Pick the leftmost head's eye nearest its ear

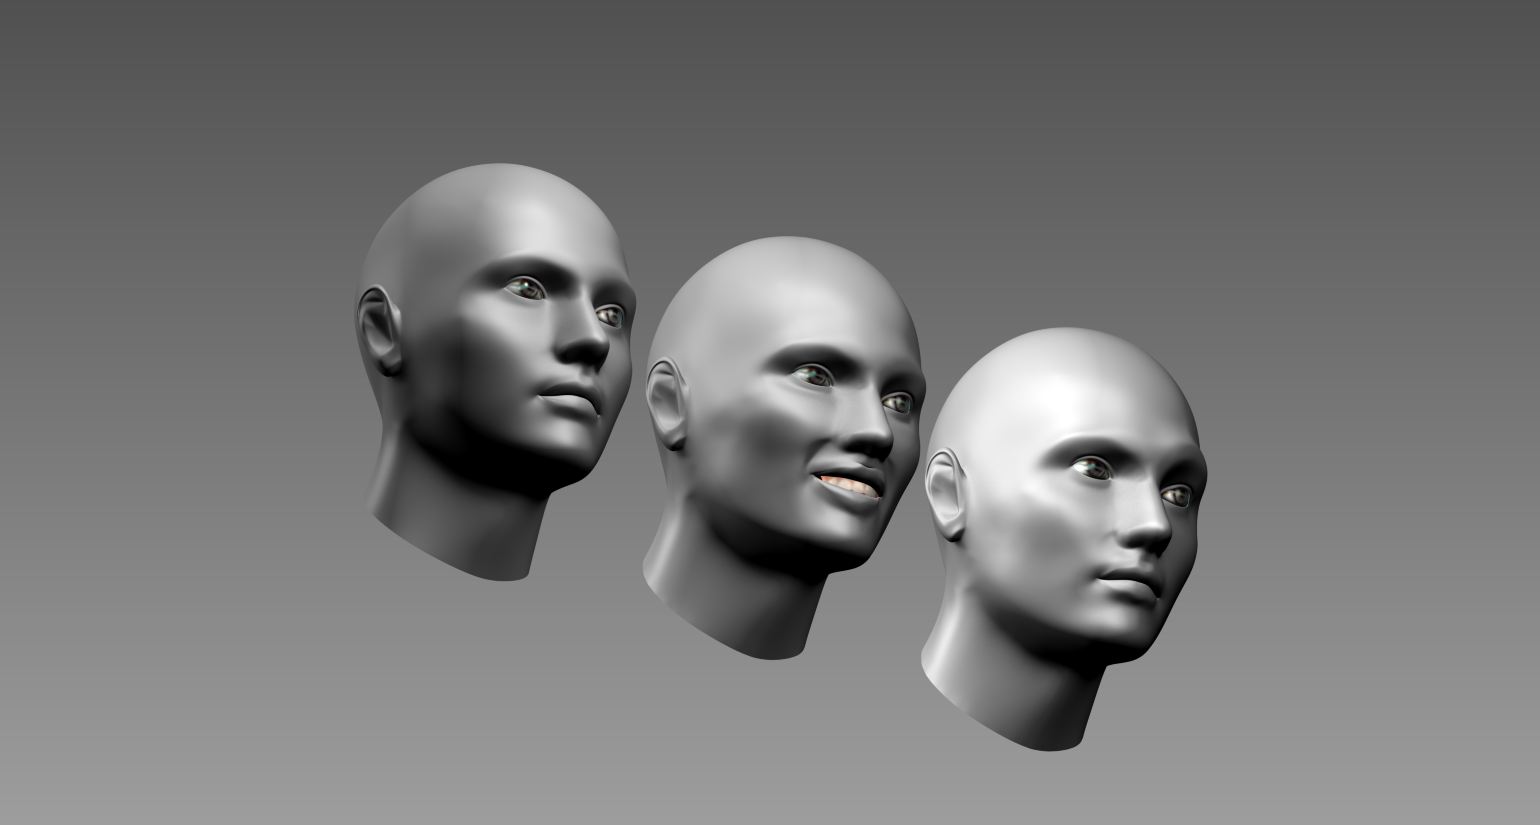pyautogui.click(x=526, y=289)
